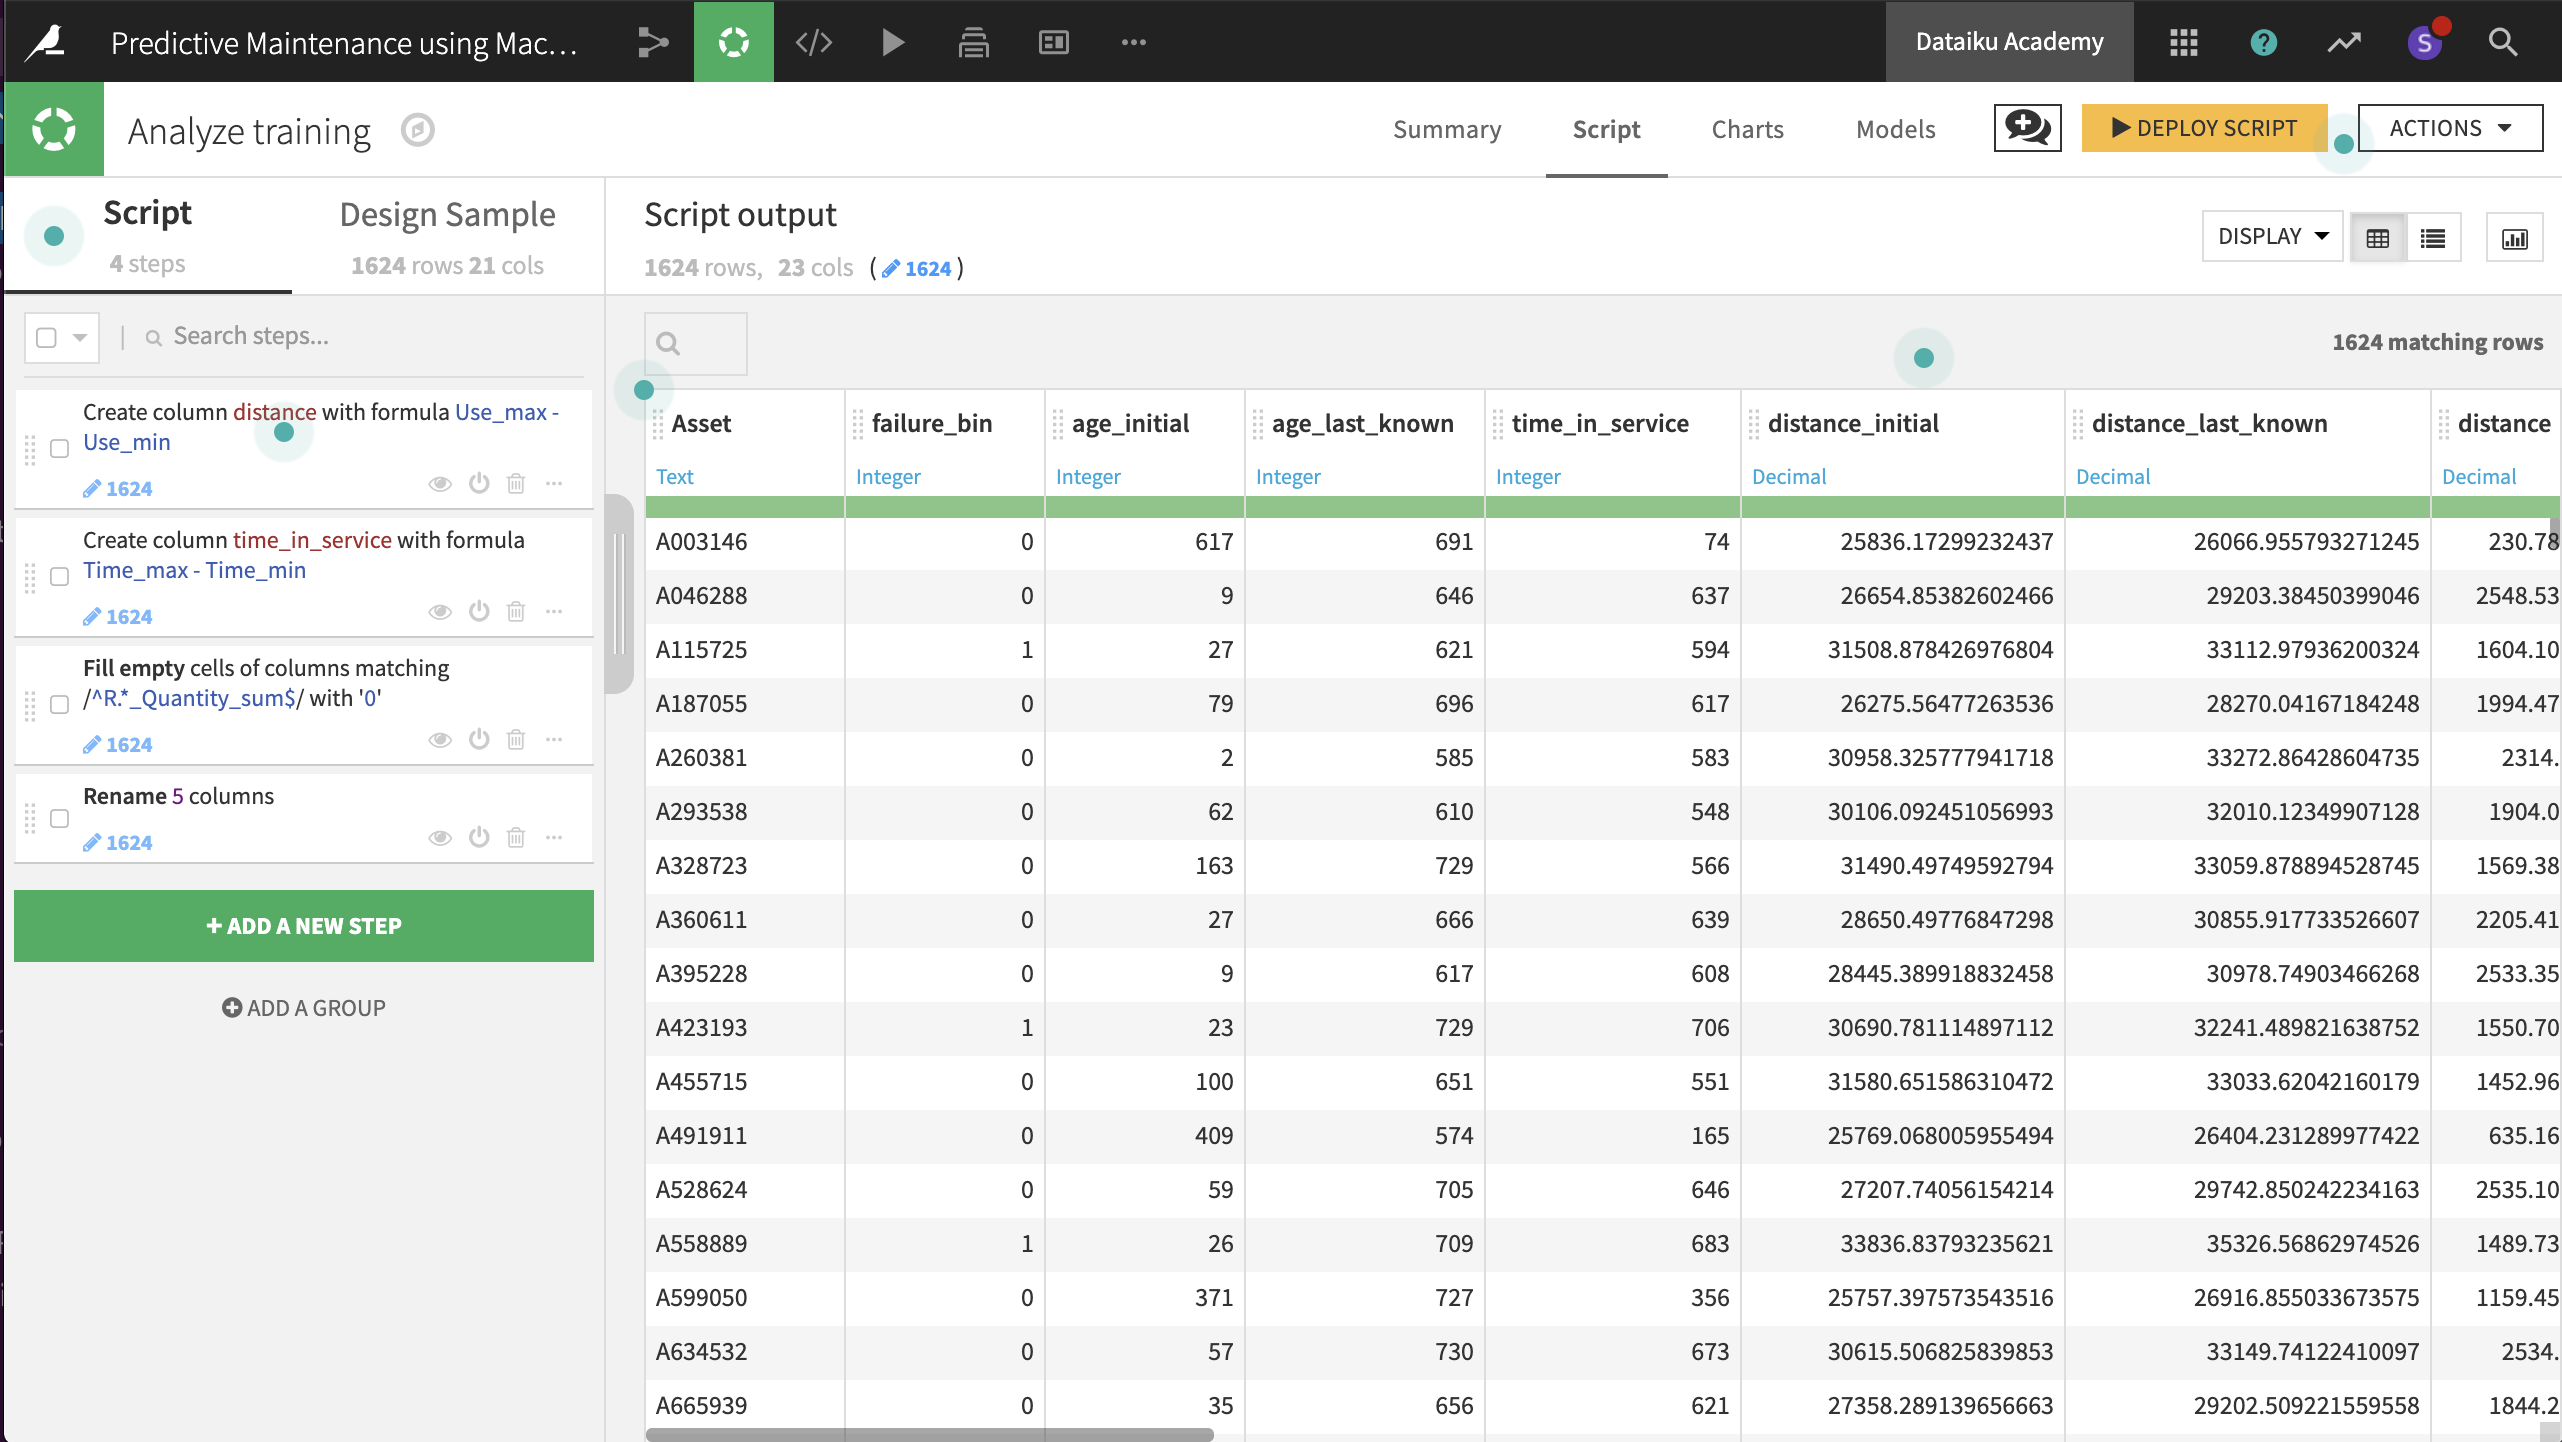The width and height of the screenshot is (2562, 1442).
Task: Click the 1624 link beside Script output cols
Action: [917, 268]
